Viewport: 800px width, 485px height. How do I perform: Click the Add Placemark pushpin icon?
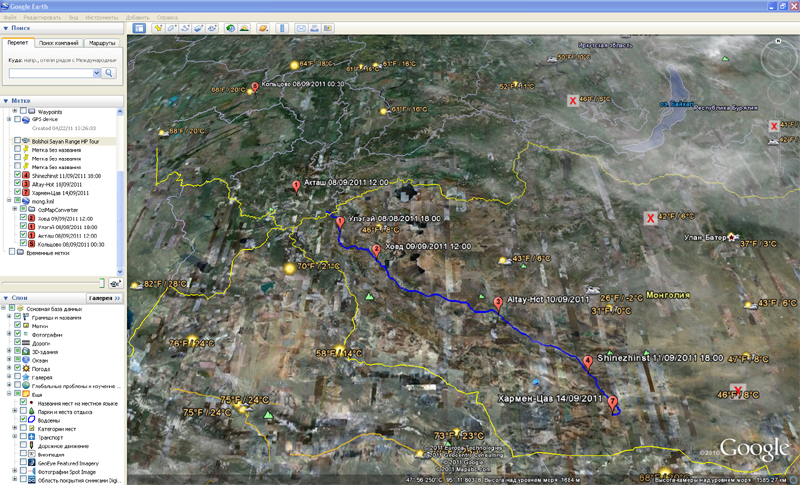click(x=158, y=28)
